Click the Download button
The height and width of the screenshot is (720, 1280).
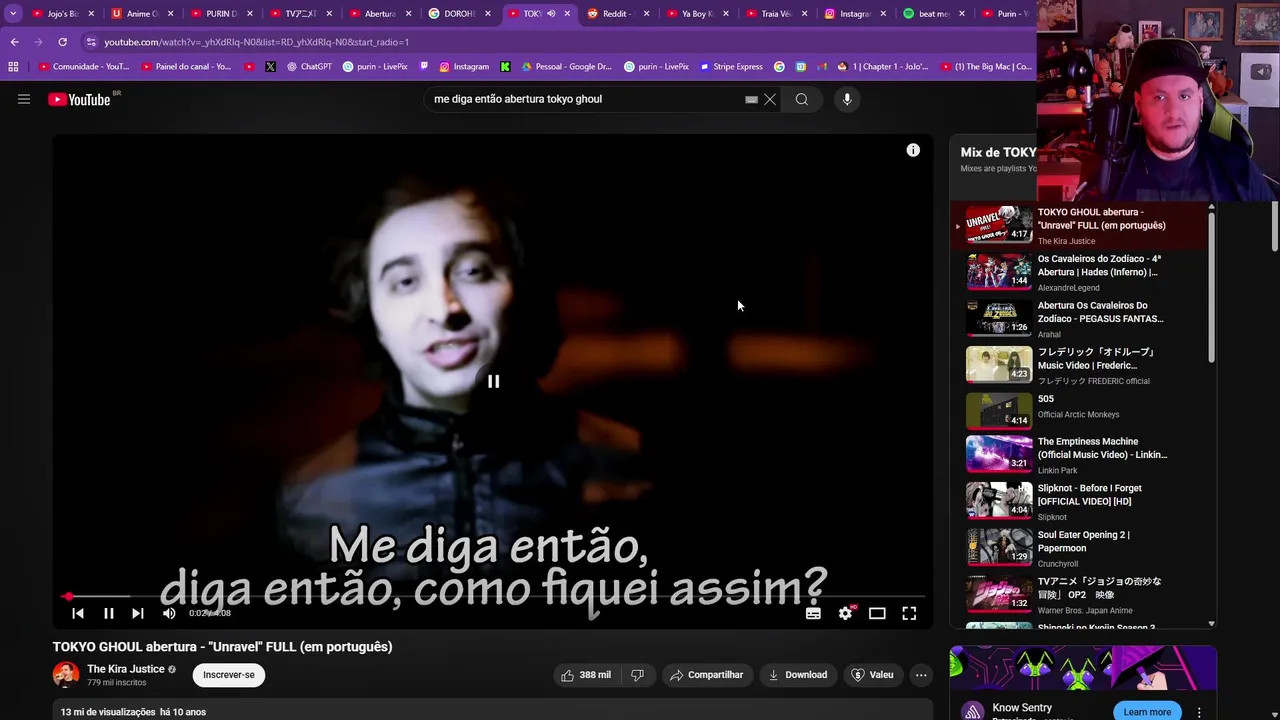pos(798,675)
